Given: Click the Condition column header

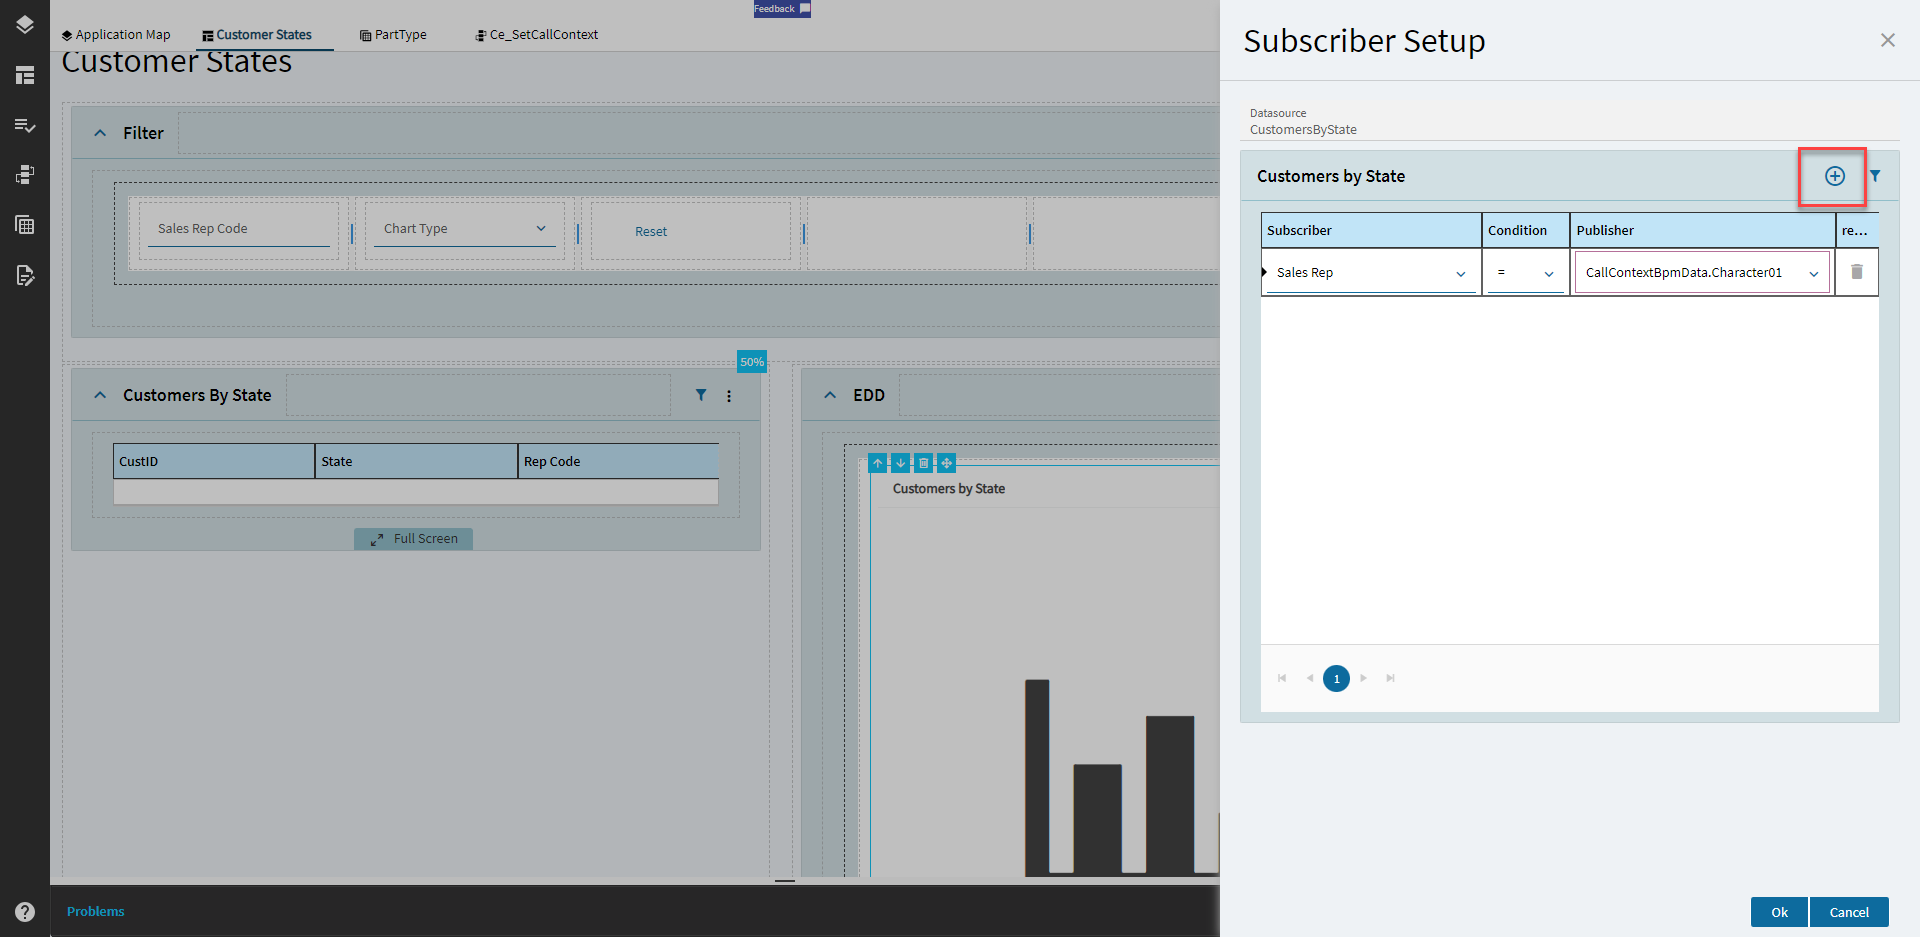Looking at the screenshot, I should point(1526,230).
